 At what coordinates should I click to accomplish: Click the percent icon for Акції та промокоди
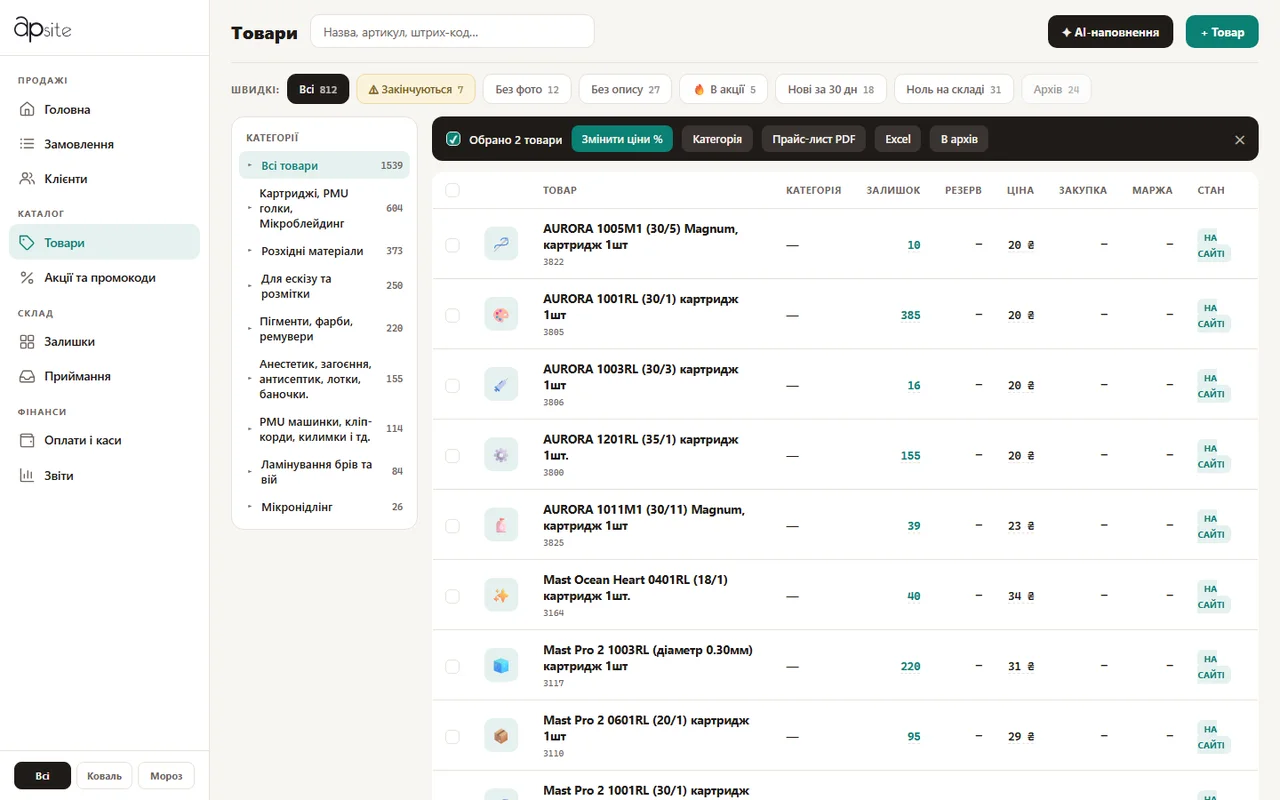click(x=27, y=278)
